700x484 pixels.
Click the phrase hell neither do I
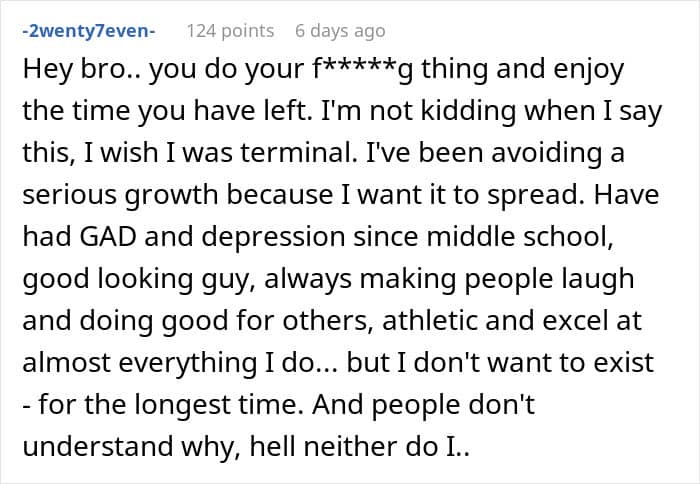[x=359, y=446]
